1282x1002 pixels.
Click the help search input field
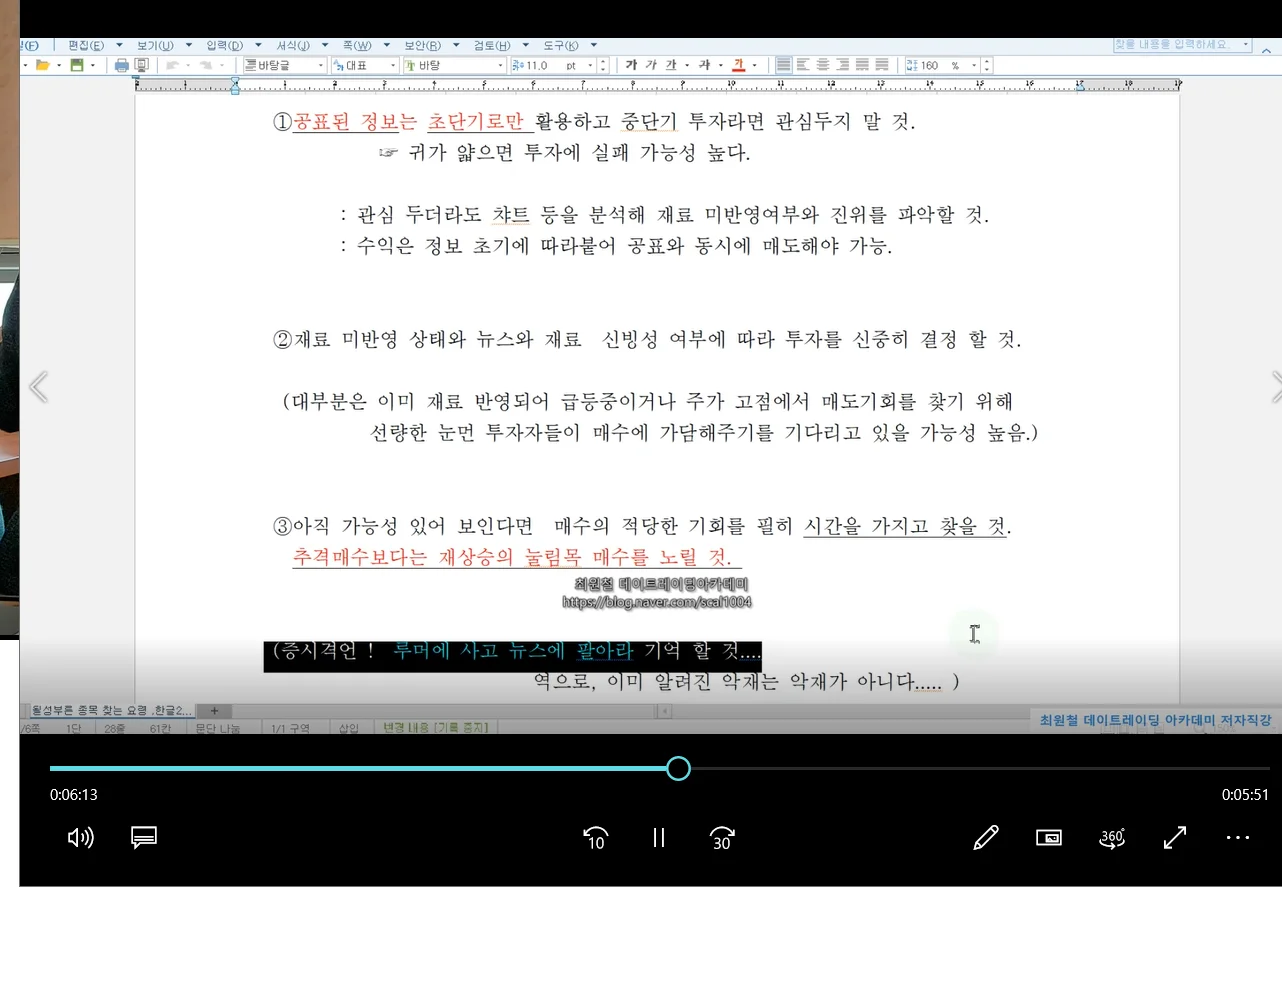tap(1182, 45)
